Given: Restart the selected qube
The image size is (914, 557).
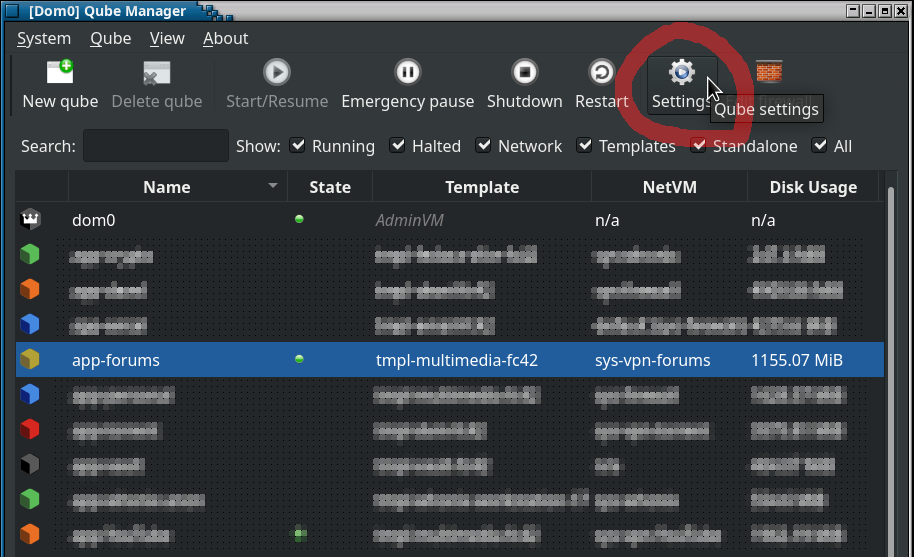Looking at the screenshot, I should pyautogui.click(x=601, y=73).
